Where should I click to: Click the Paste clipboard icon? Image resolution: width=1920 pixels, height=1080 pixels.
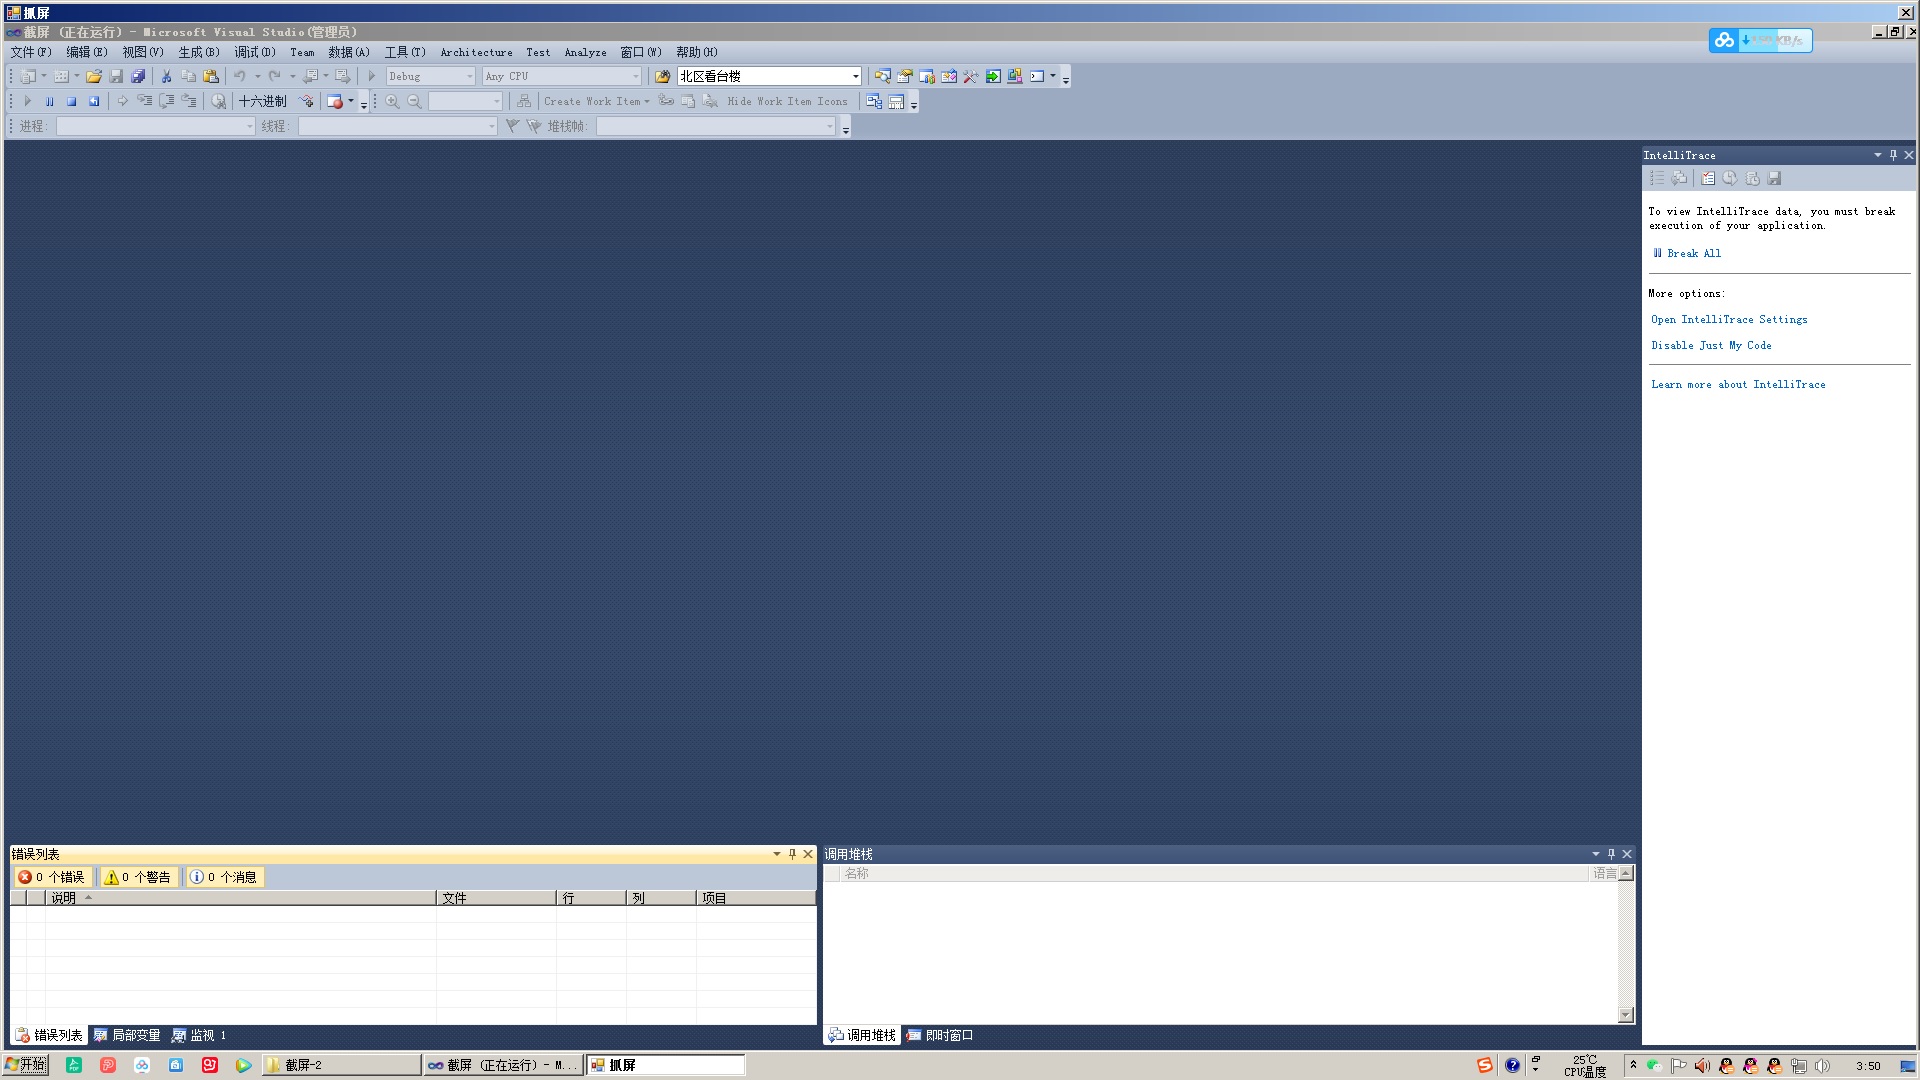[x=210, y=76]
